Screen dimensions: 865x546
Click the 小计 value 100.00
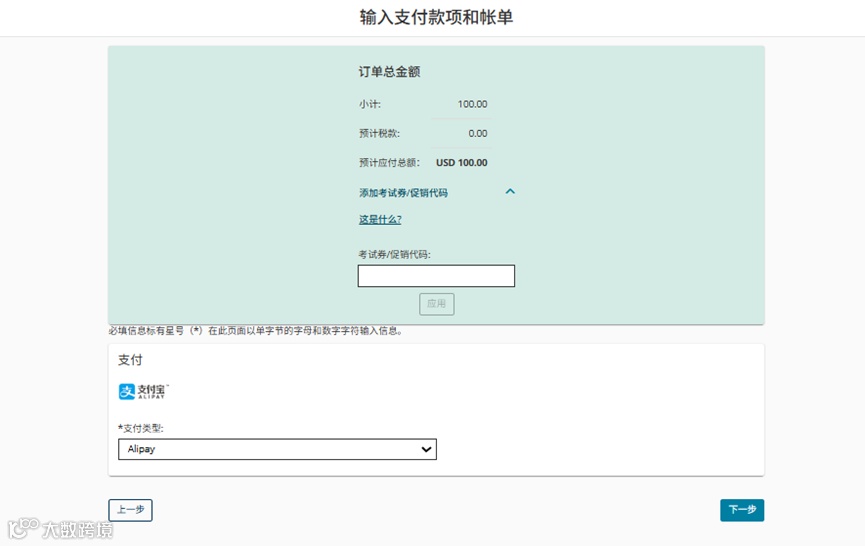click(472, 104)
